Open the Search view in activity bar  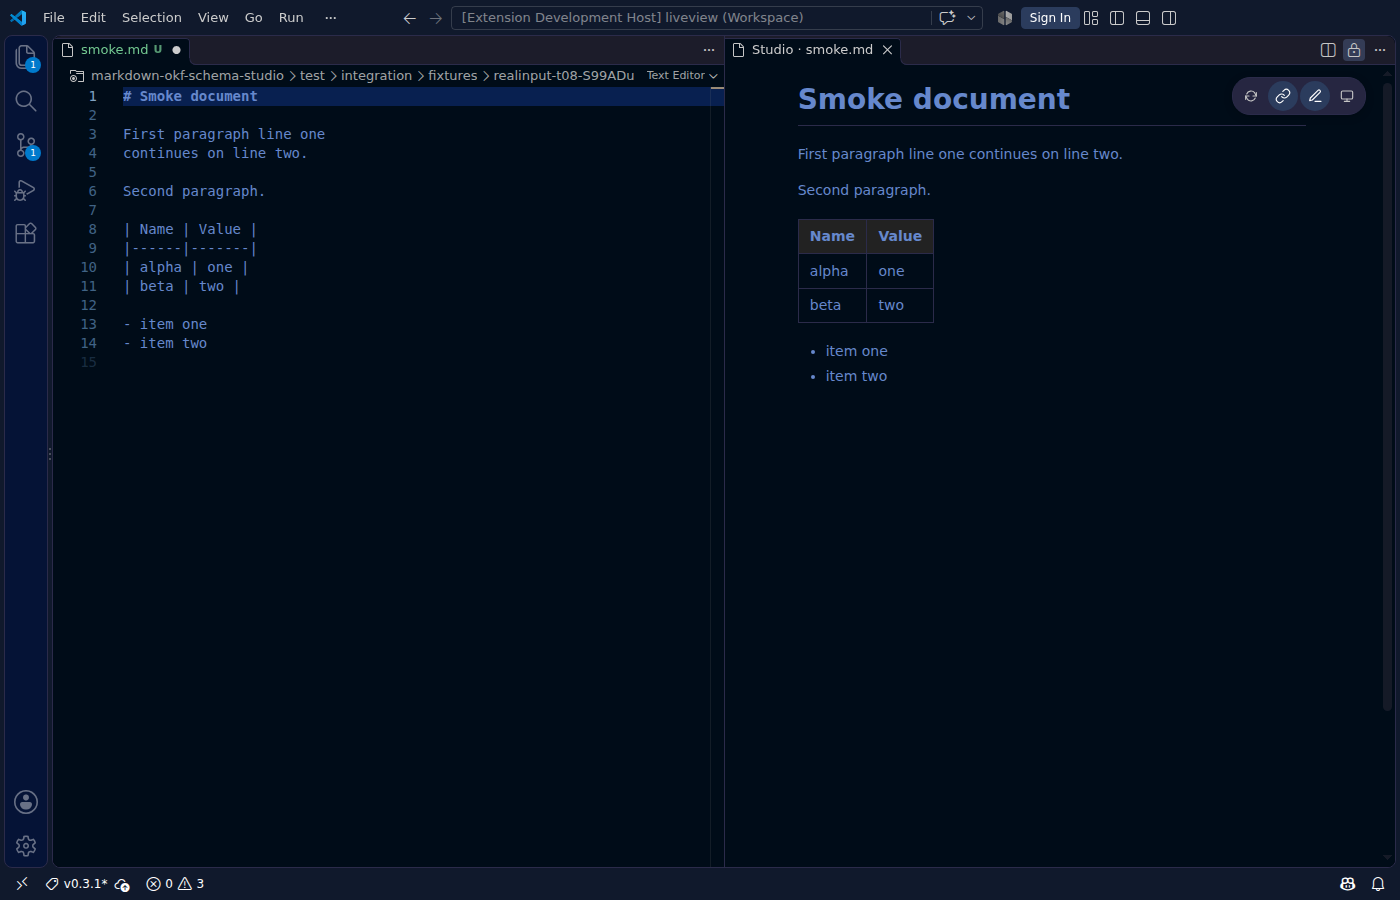[26, 101]
